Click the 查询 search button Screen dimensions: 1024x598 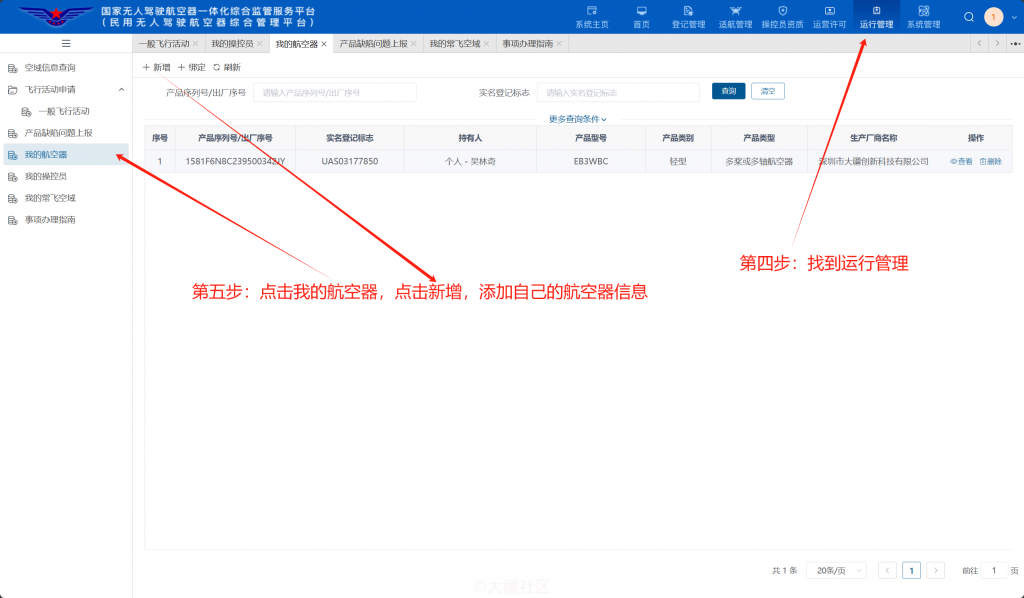coord(728,91)
